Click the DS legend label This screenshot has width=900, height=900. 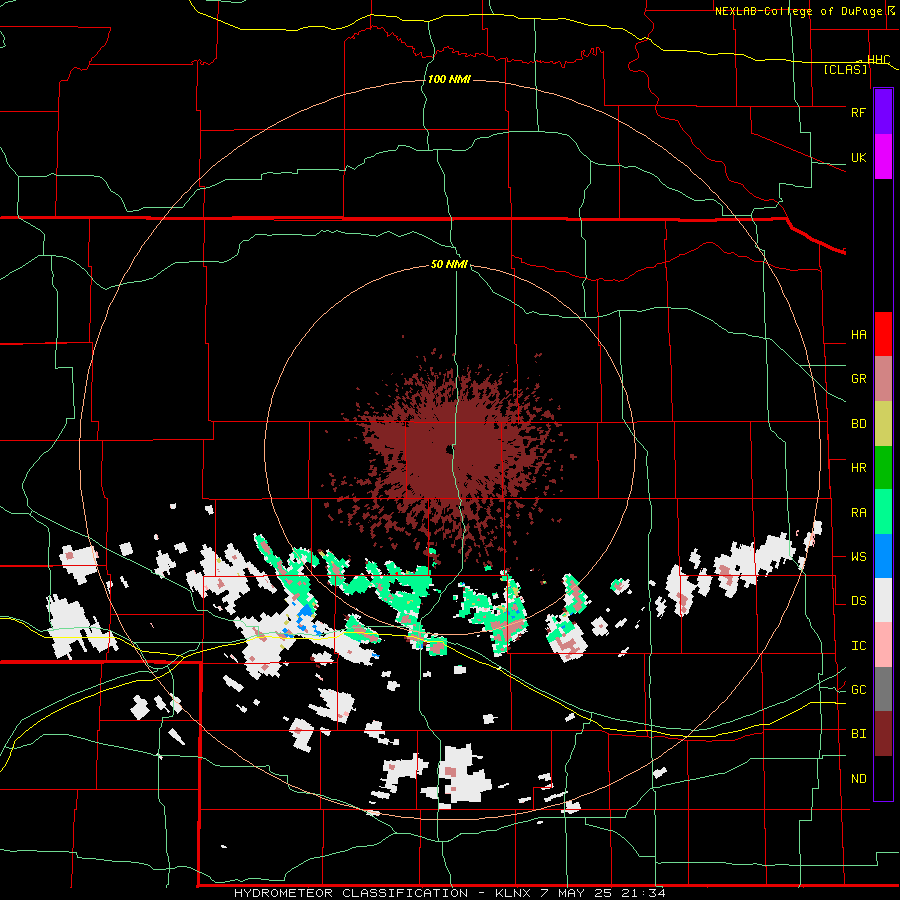[x=858, y=601]
